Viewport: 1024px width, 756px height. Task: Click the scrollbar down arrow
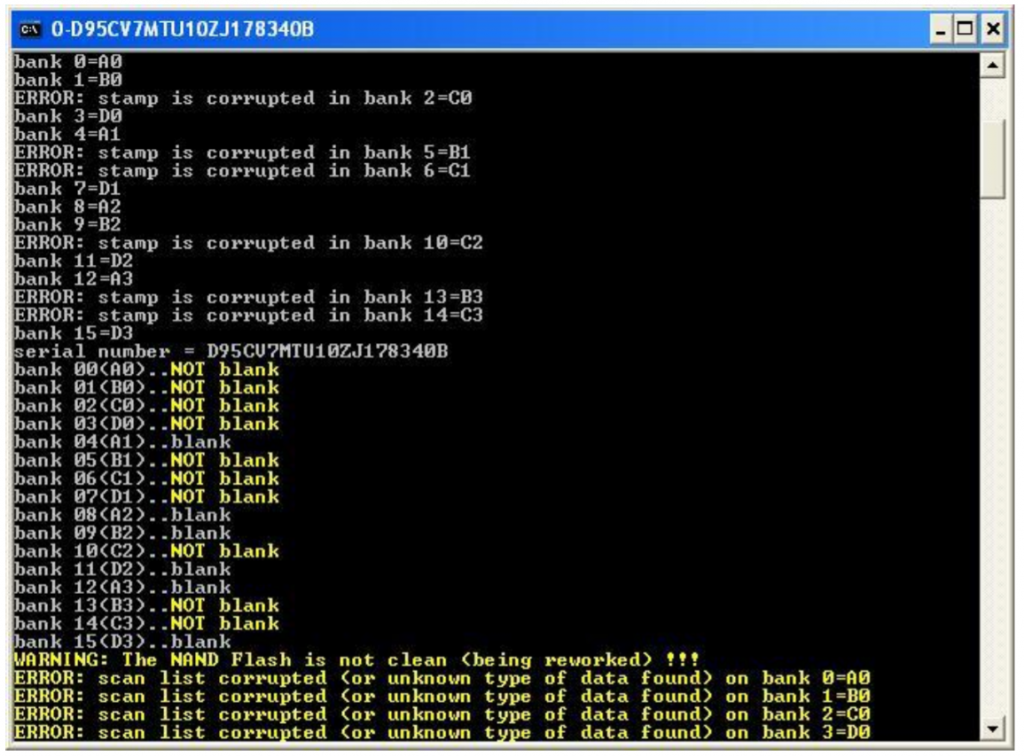(993, 729)
